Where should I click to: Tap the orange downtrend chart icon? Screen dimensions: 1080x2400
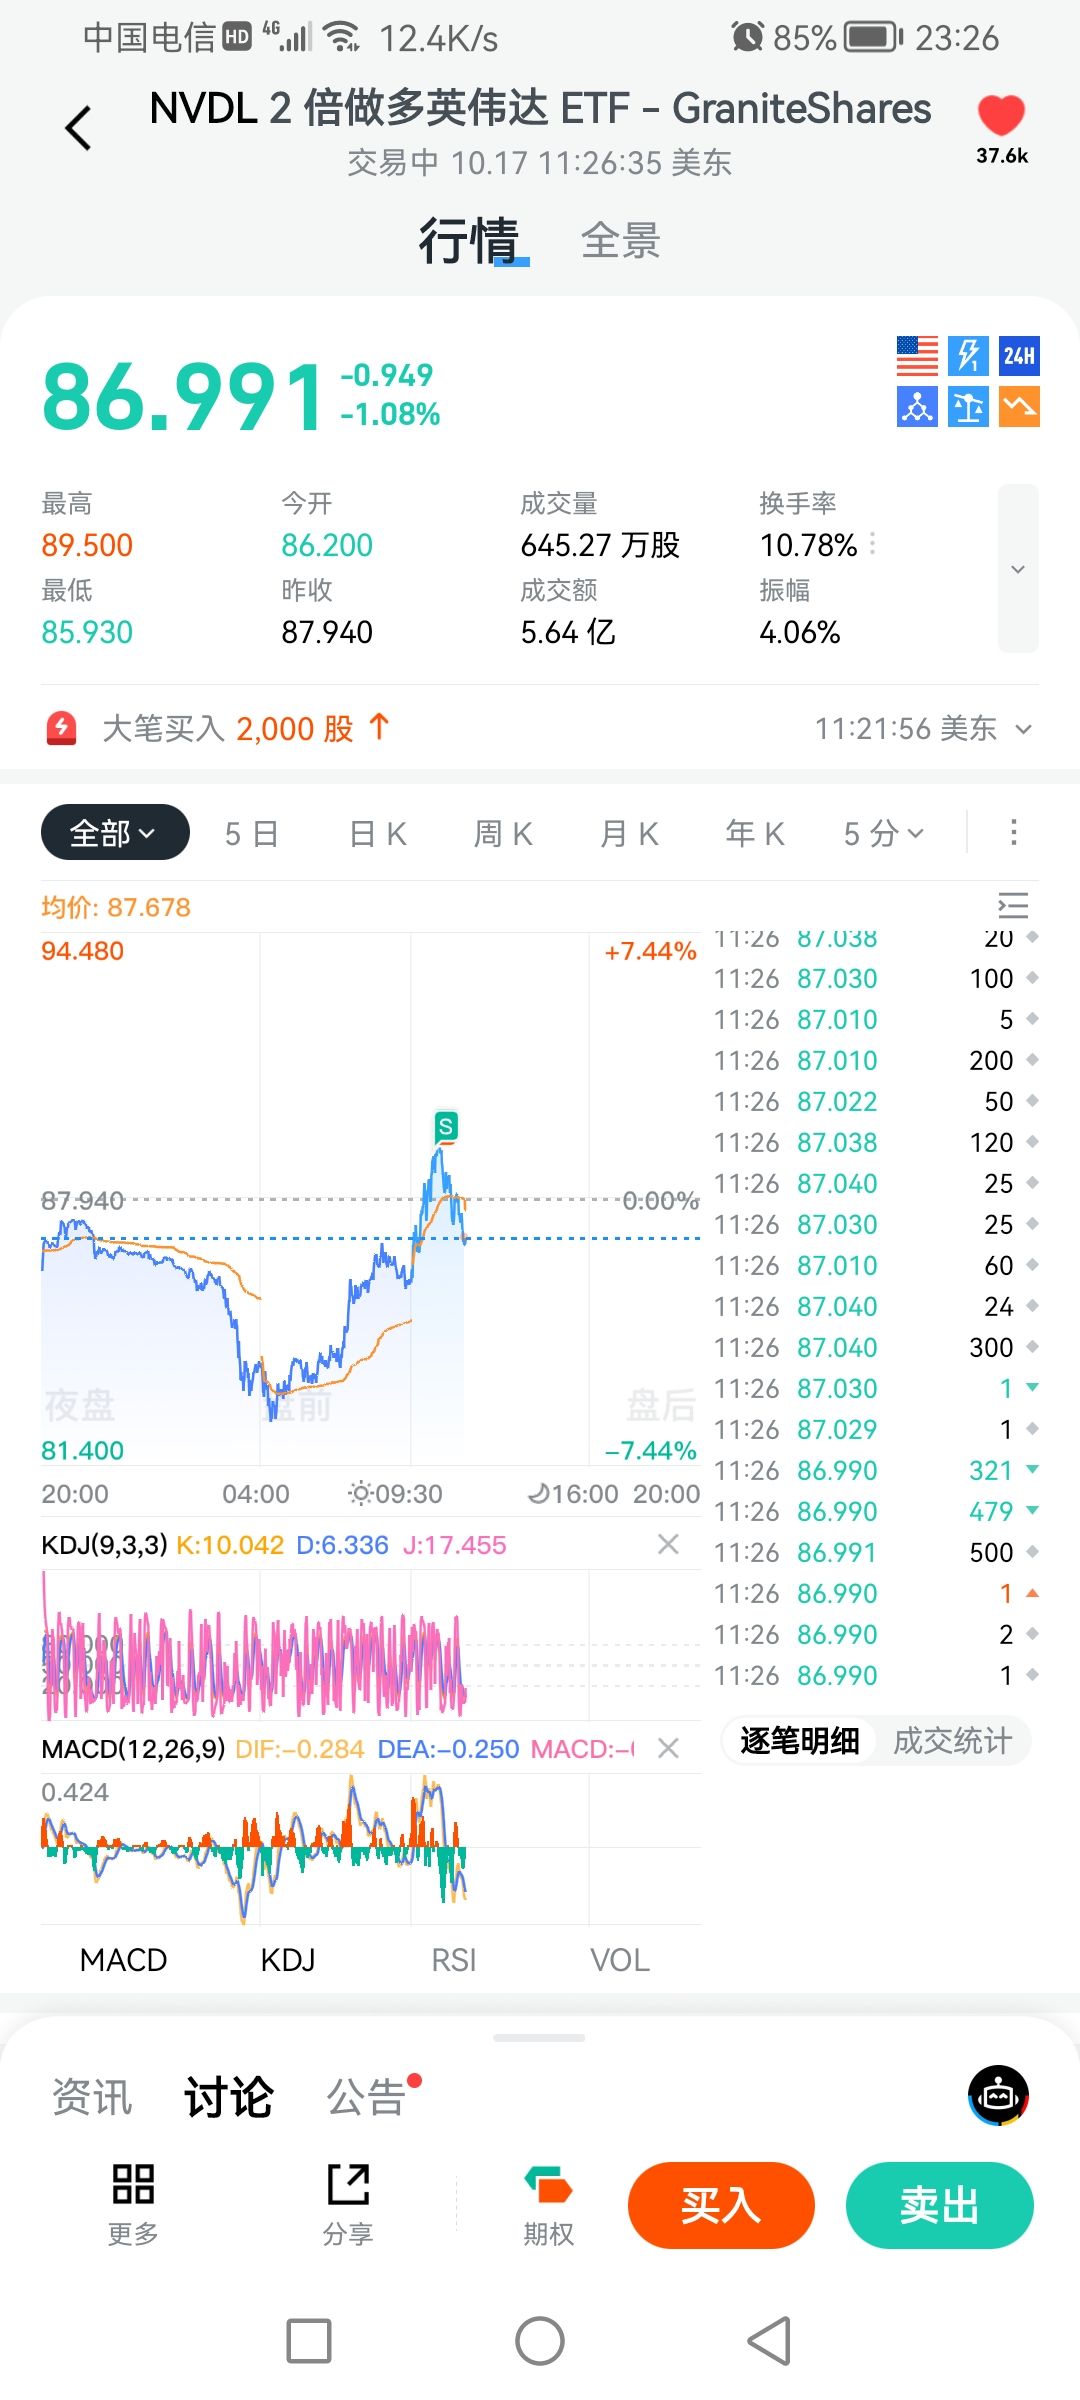(1019, 407)
